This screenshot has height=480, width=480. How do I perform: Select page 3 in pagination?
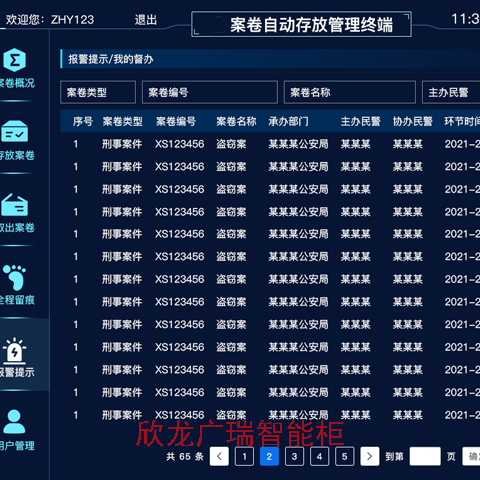294,456
